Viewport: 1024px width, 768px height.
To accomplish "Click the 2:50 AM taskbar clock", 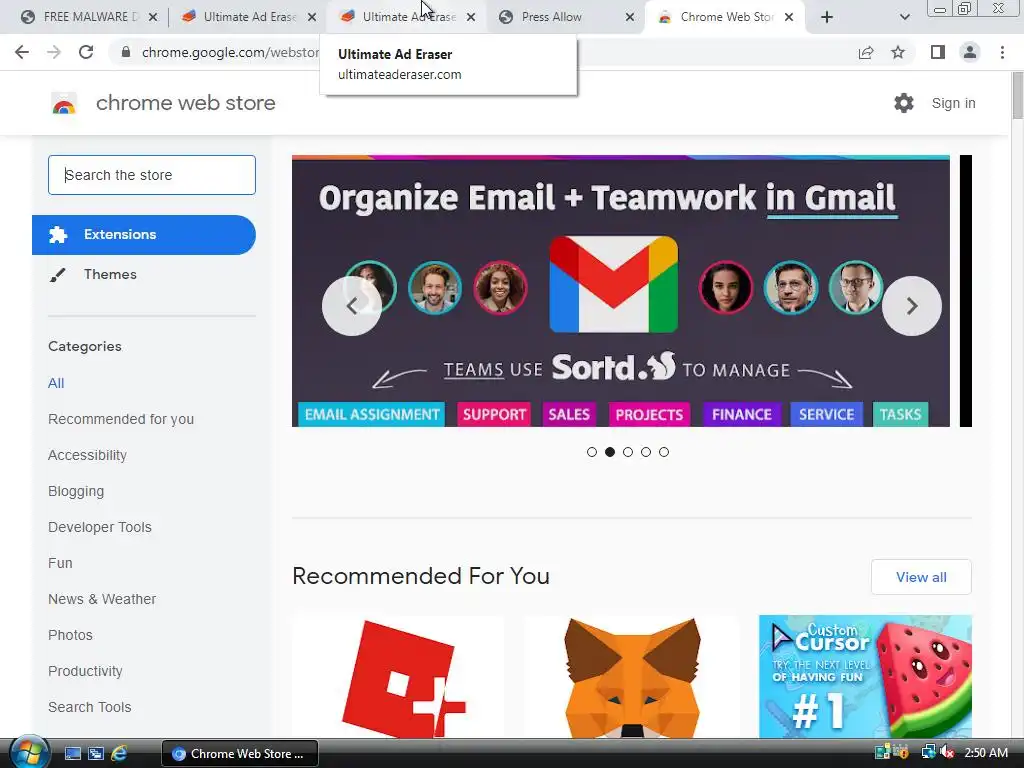I will click(986, 752).
